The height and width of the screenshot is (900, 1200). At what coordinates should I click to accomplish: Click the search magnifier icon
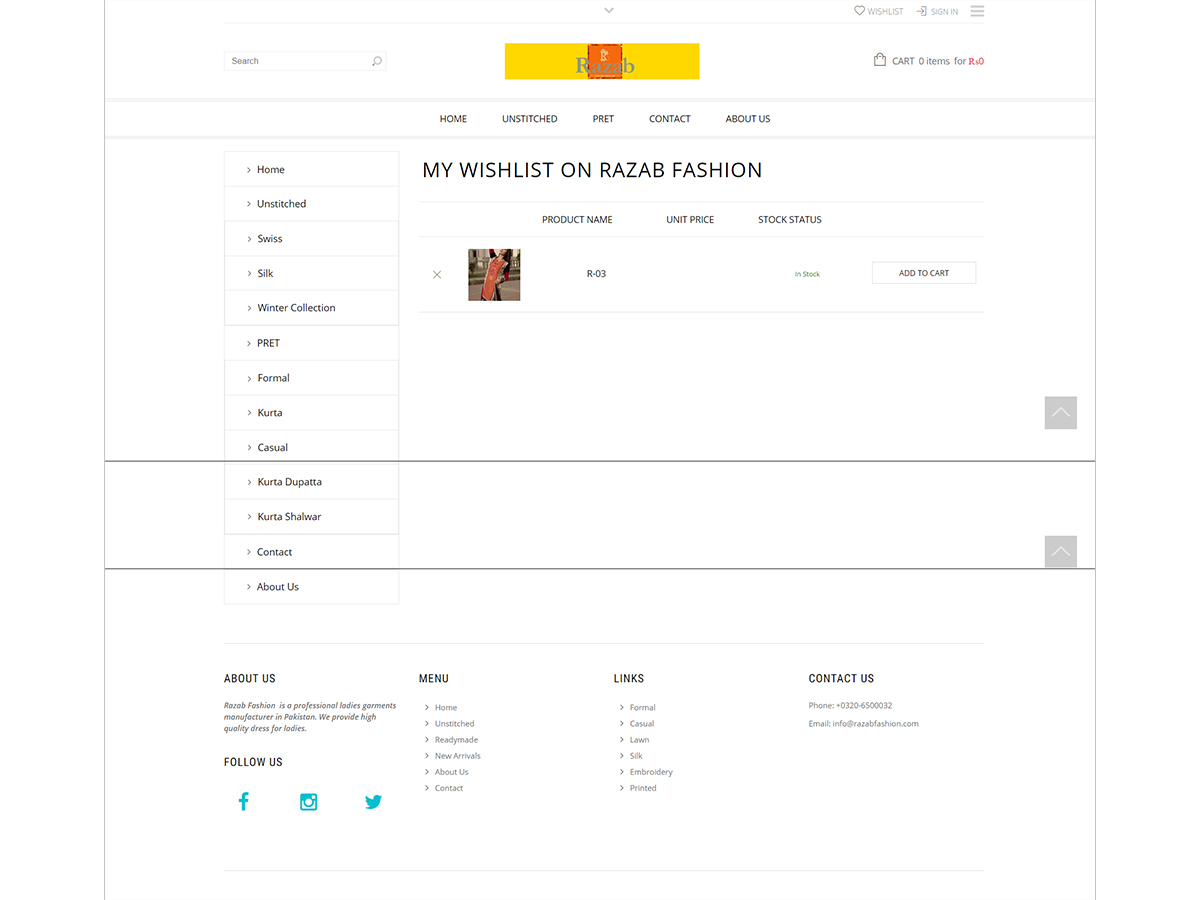pos(377,61)
